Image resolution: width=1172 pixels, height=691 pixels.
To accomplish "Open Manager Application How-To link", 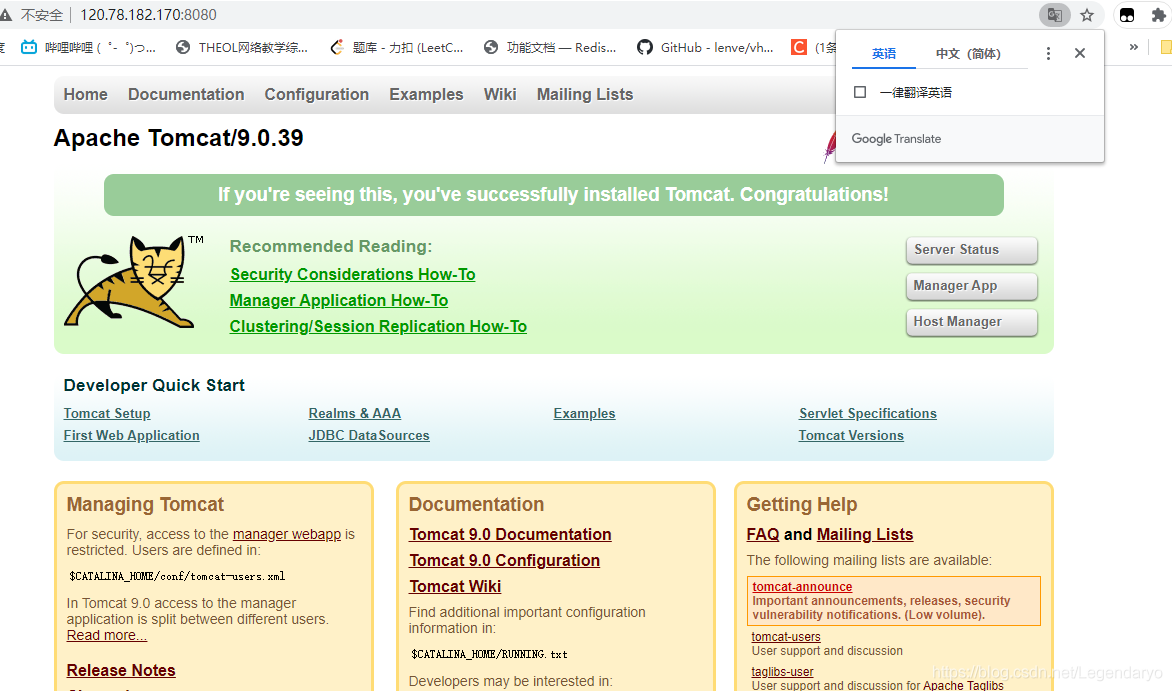I will point(339,301).
